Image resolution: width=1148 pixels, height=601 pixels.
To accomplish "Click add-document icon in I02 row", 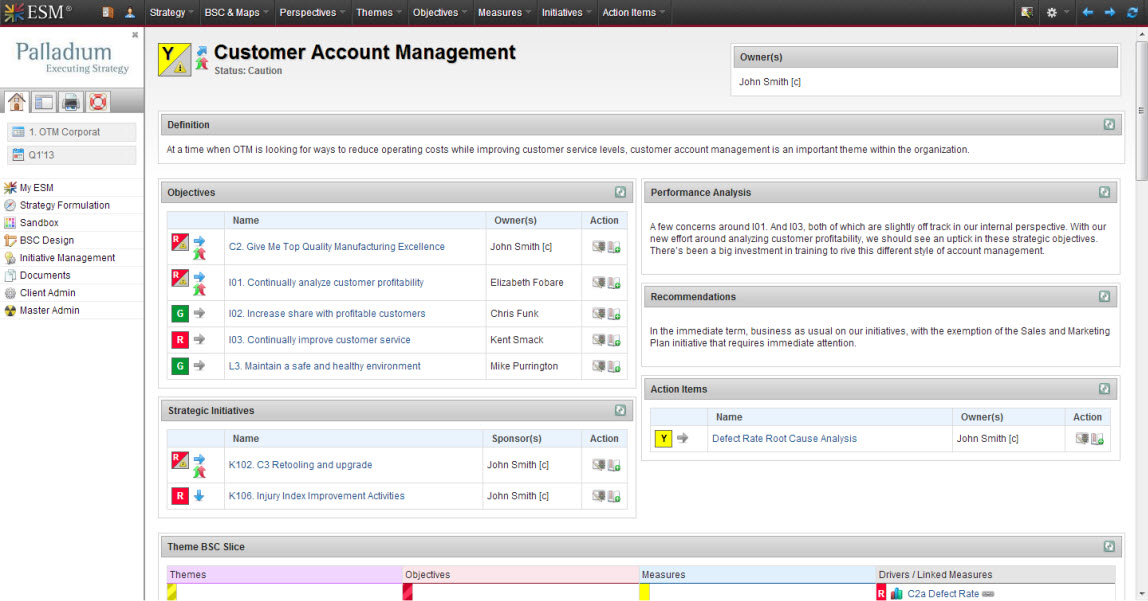I will pyautogui.click(x=614, y=314).
